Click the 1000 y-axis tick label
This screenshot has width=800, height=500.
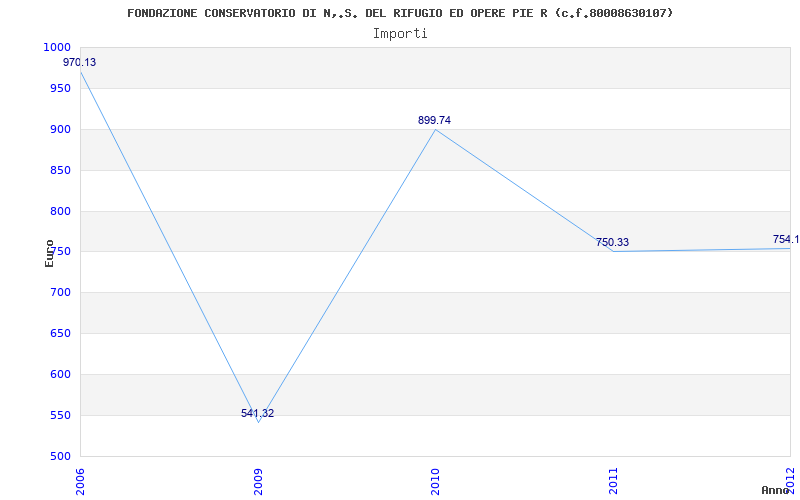(57, 47)
